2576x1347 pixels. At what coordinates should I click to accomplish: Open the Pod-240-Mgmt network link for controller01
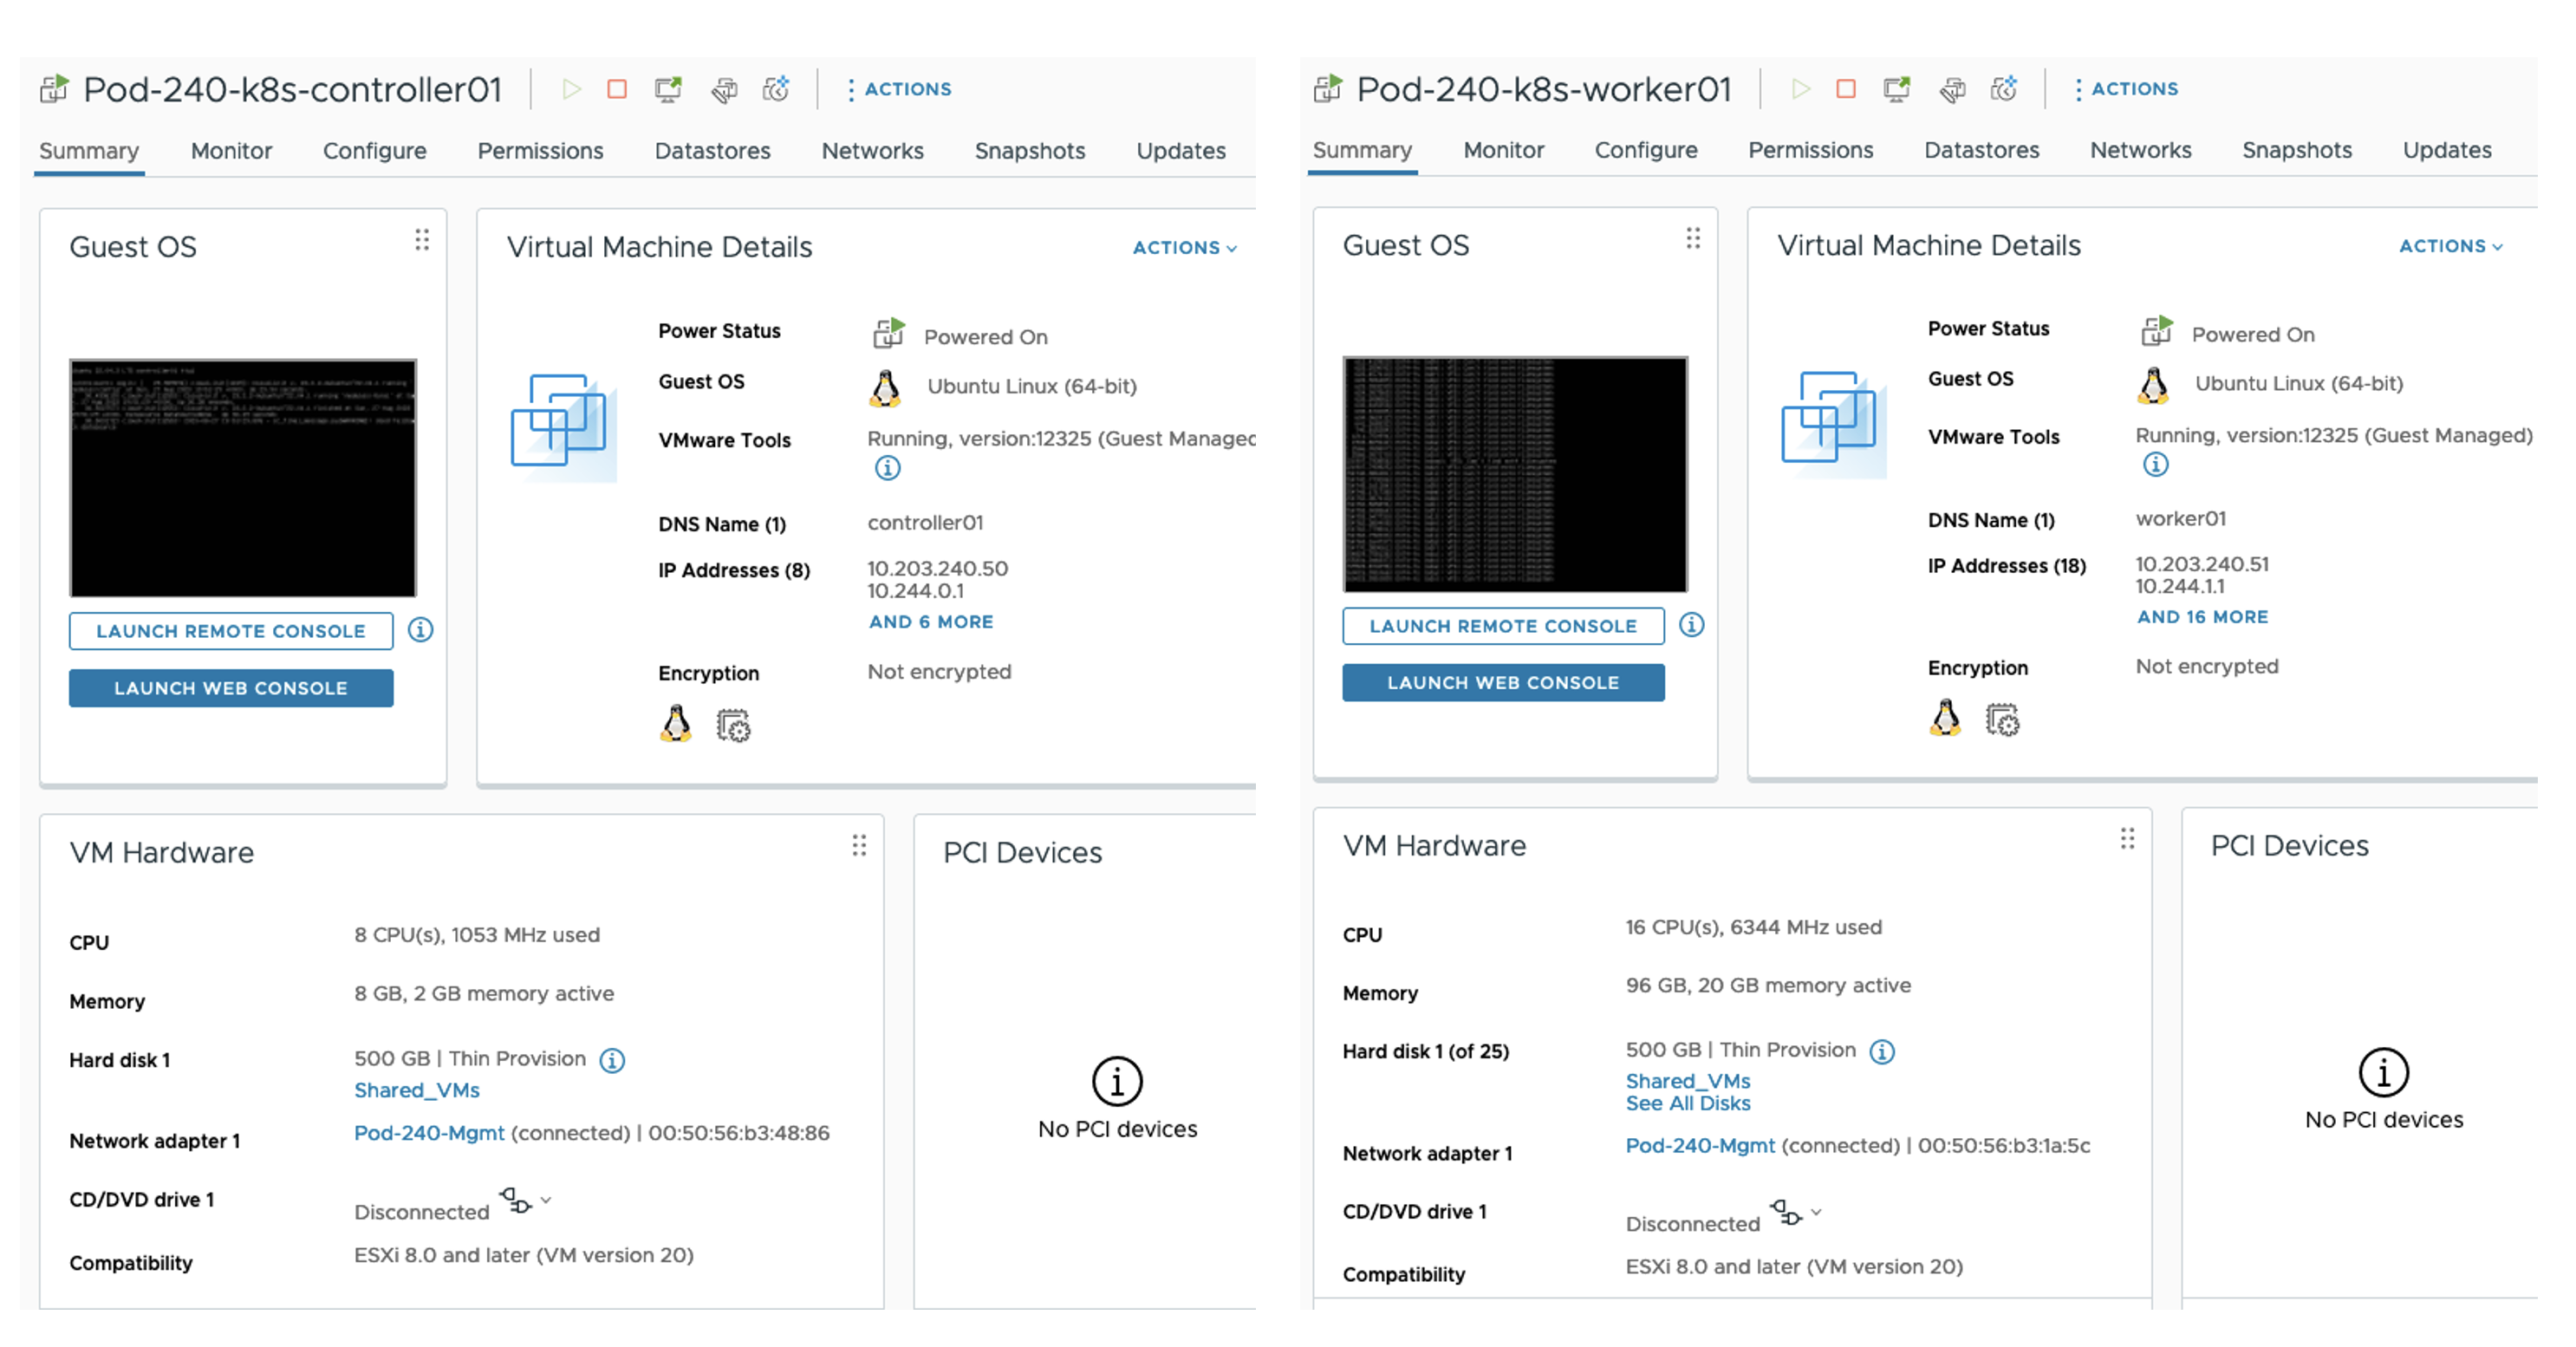pos(429,1133)
